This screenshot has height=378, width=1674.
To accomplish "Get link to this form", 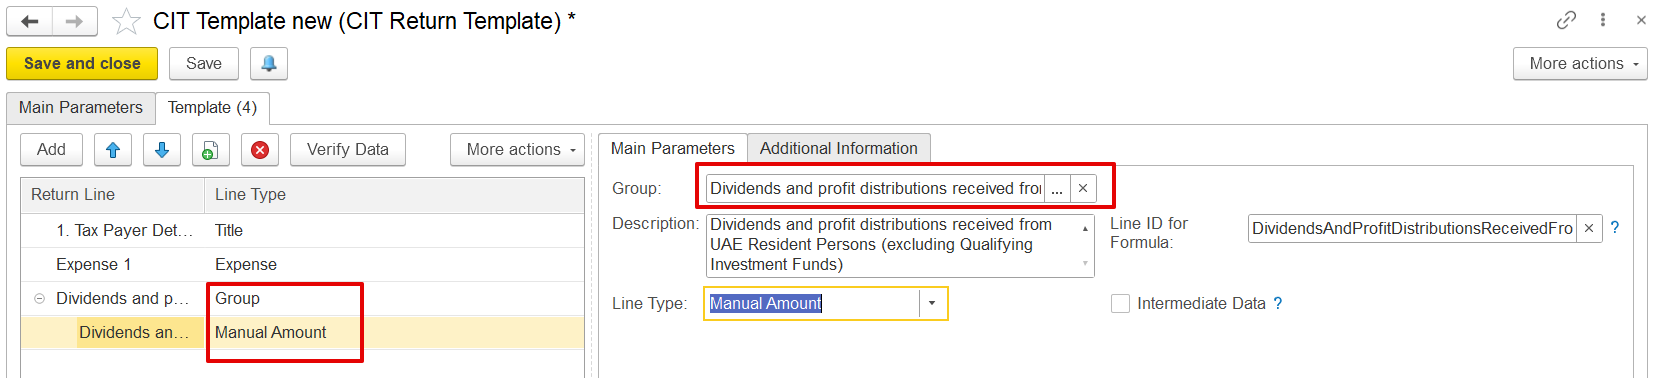I will pos(1566,20).
